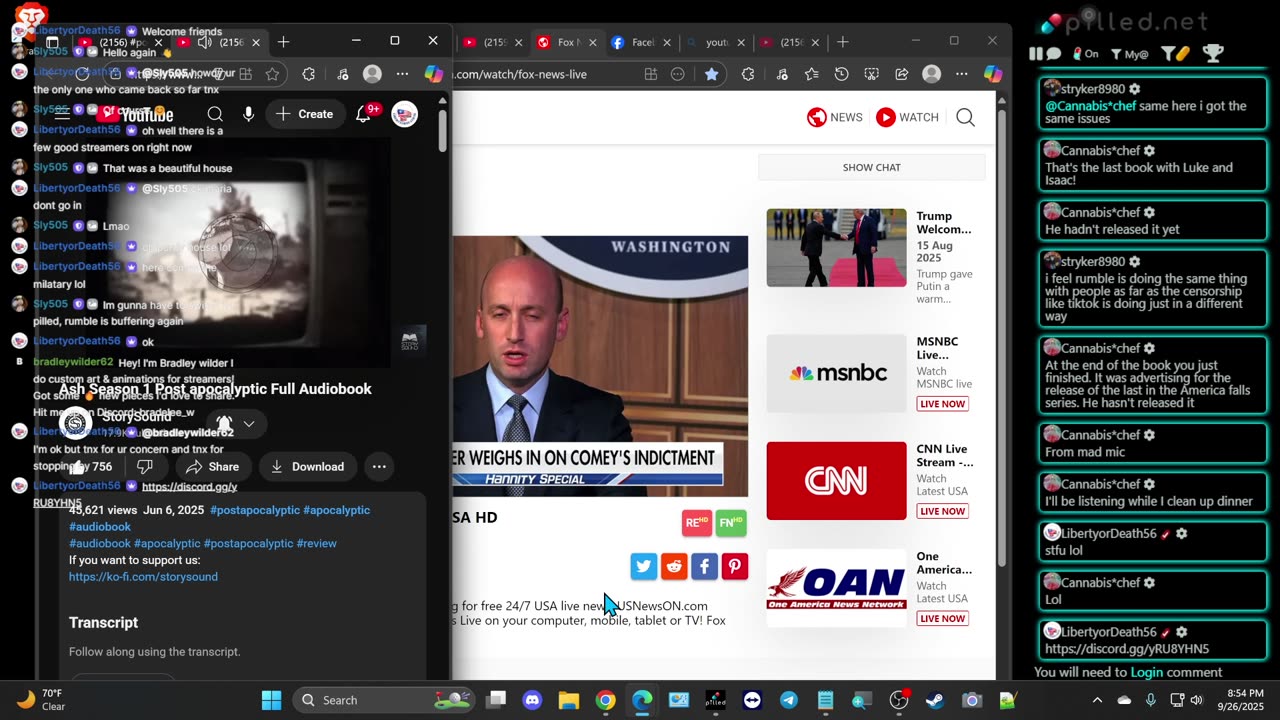This screenshot has width=1280, height=720.
Task: Open Google Chrome from the taskbar
Action: click(605, 700)
